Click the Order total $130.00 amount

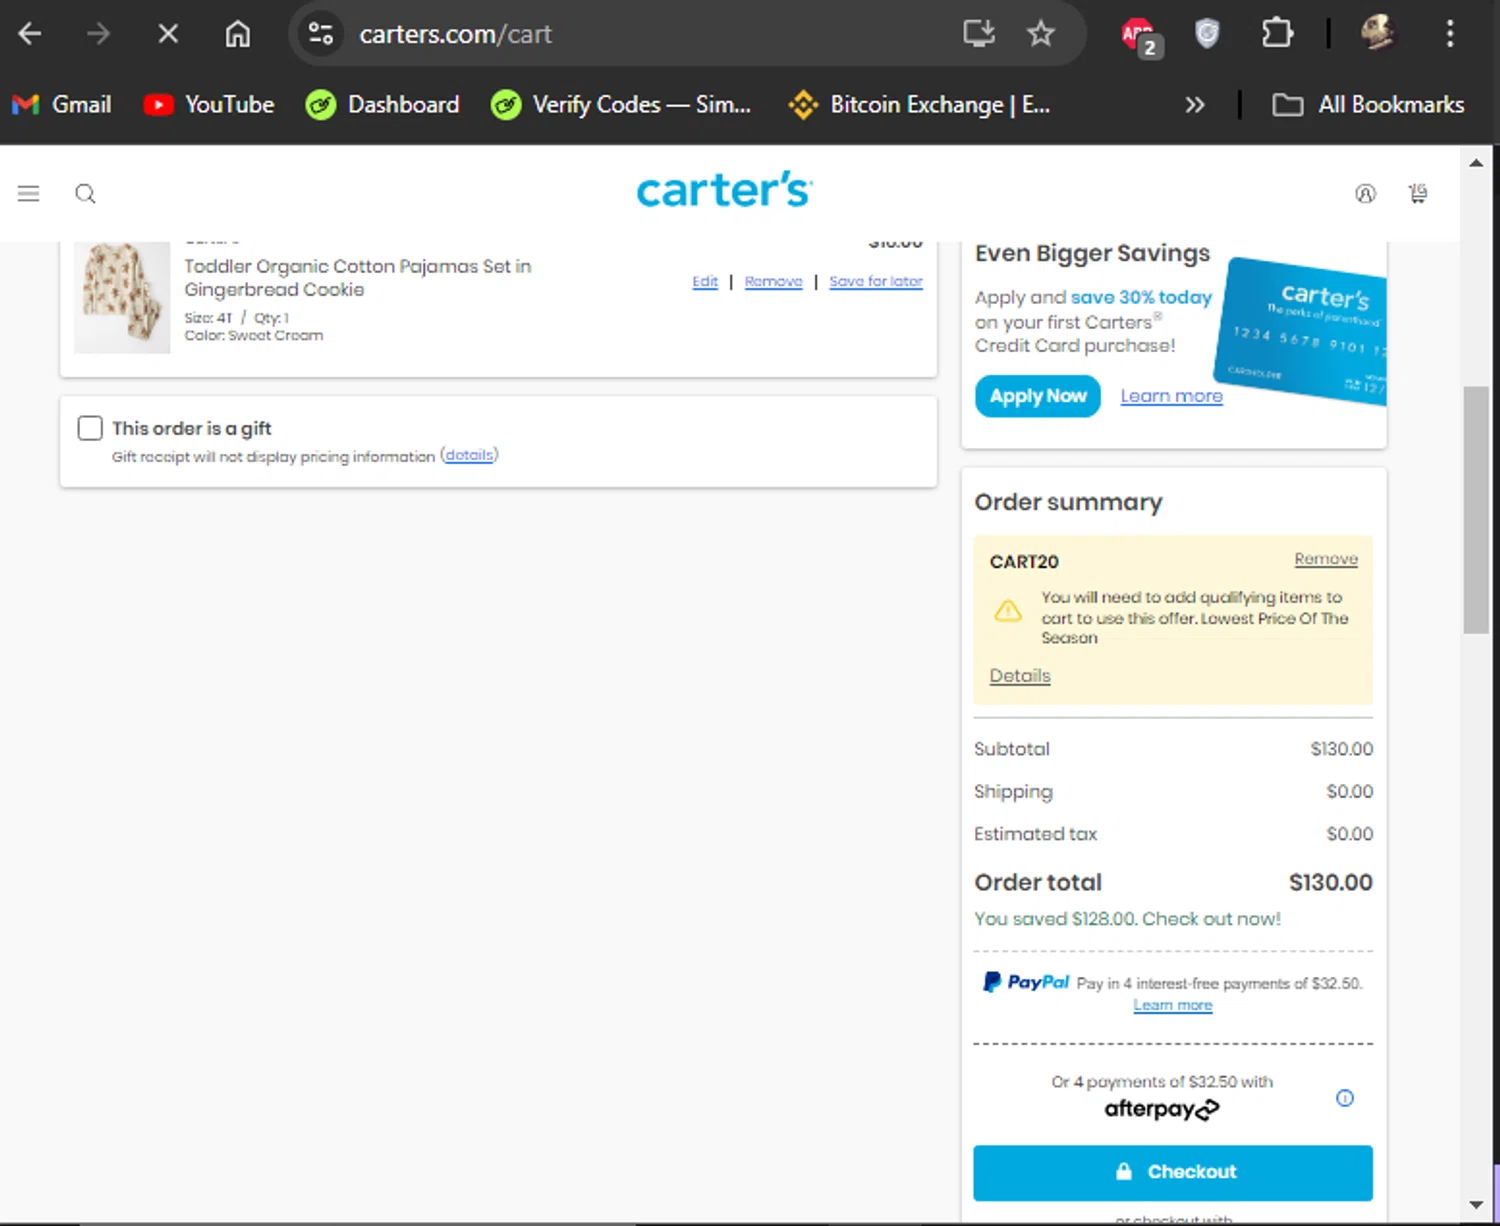pyautogui.click(x=1331, y=882)
